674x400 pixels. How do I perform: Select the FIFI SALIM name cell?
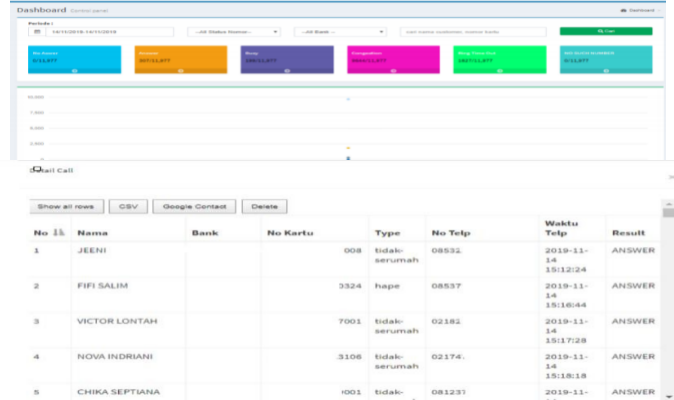click(x=102, y=286)
